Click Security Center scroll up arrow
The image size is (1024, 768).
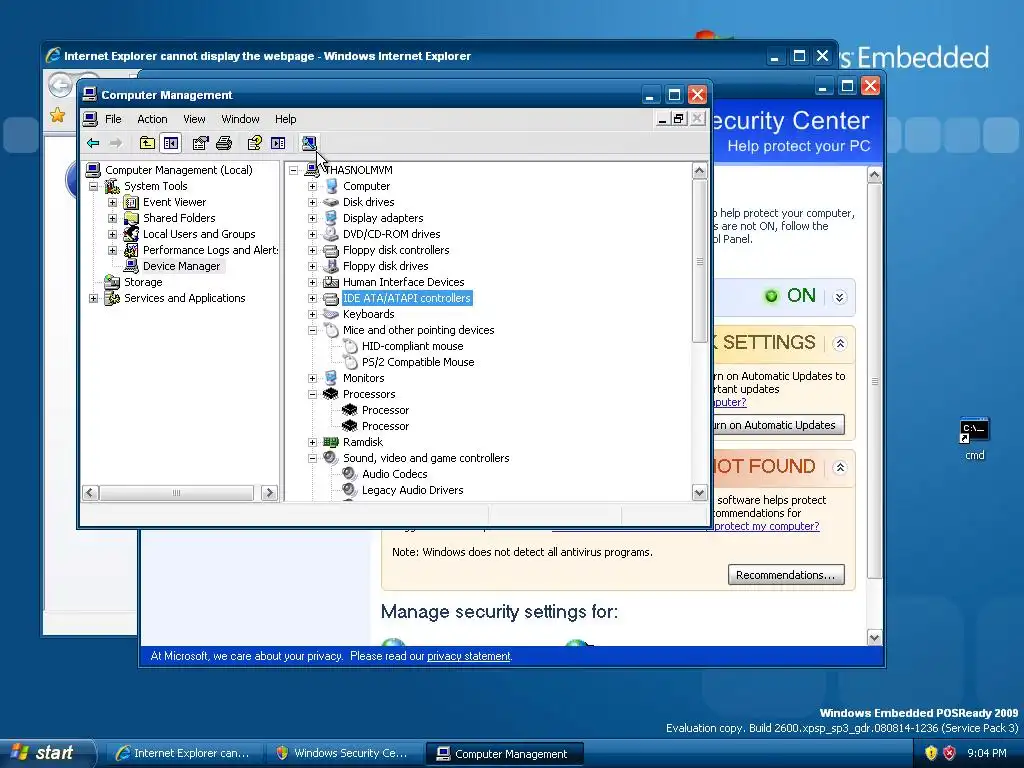click(874, 174)
